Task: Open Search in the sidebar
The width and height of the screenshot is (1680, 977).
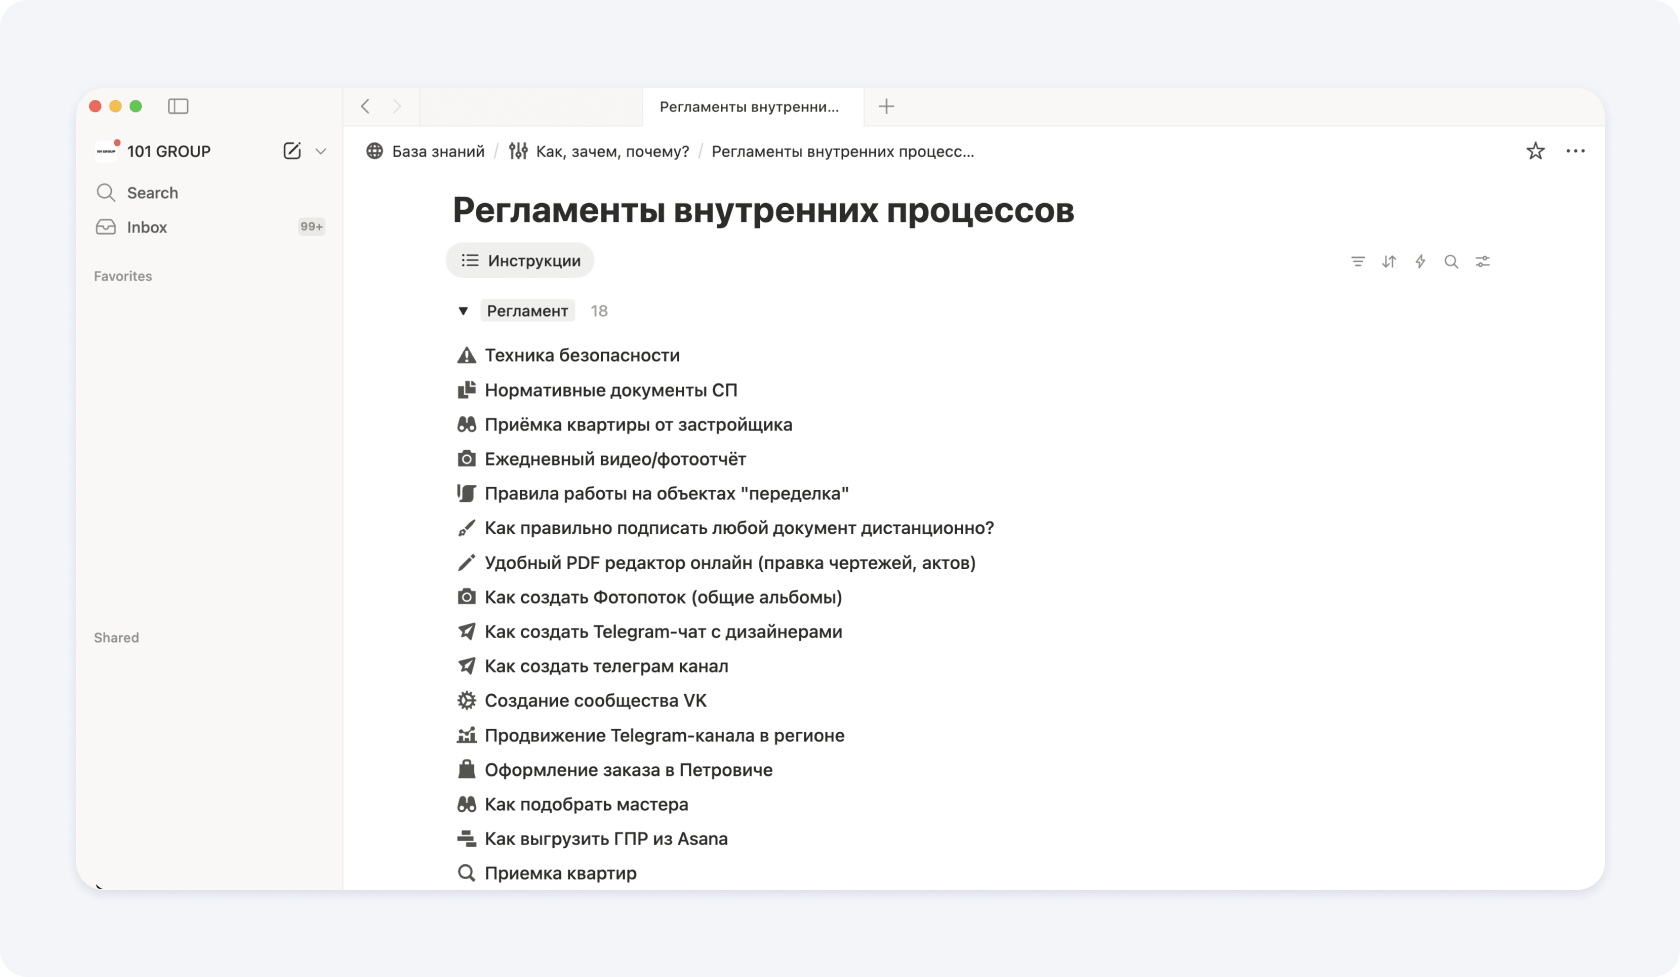Action: point(152,193)
